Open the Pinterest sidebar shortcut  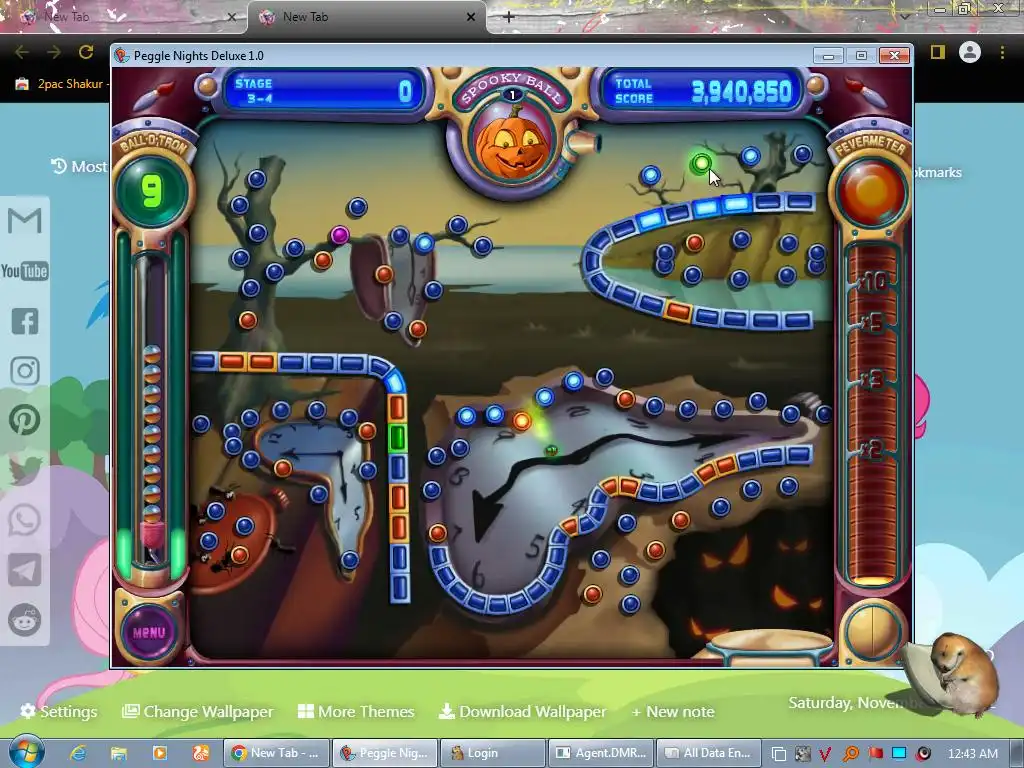25,420
